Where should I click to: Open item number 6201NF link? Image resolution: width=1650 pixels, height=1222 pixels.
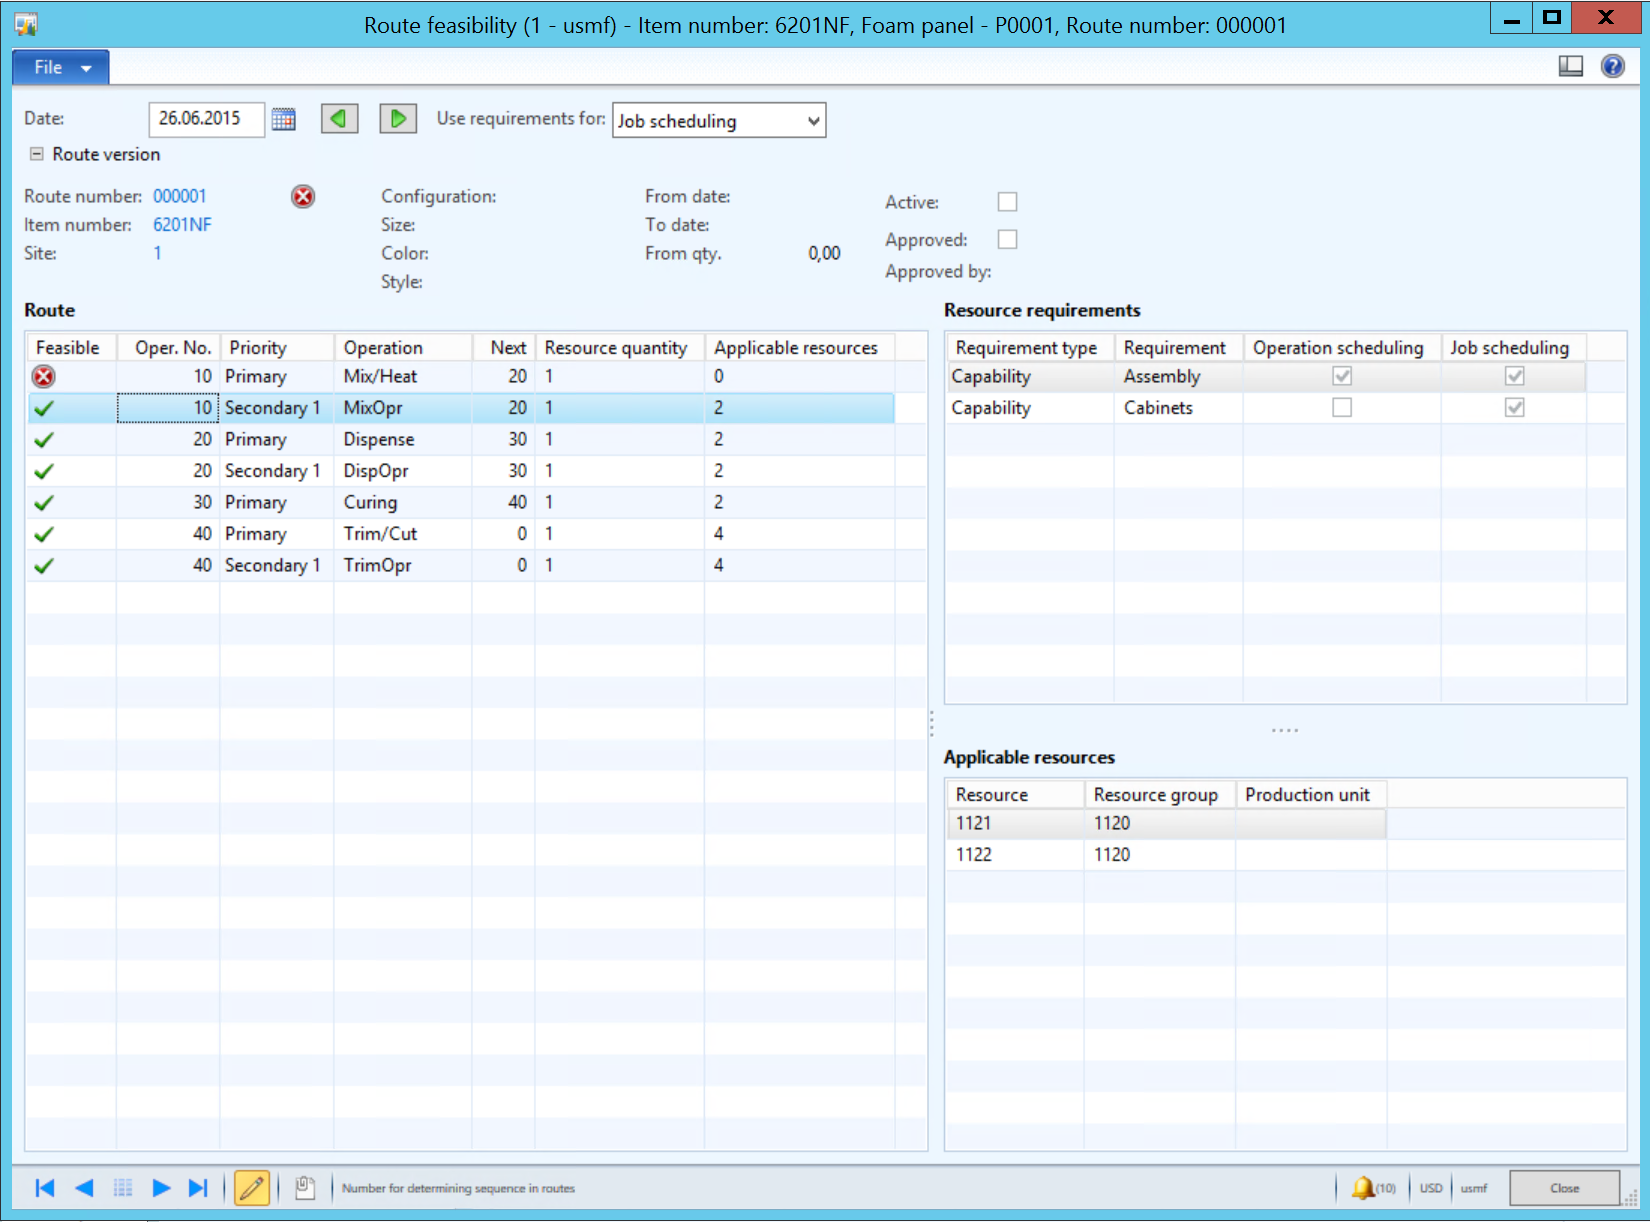point(182,225)
